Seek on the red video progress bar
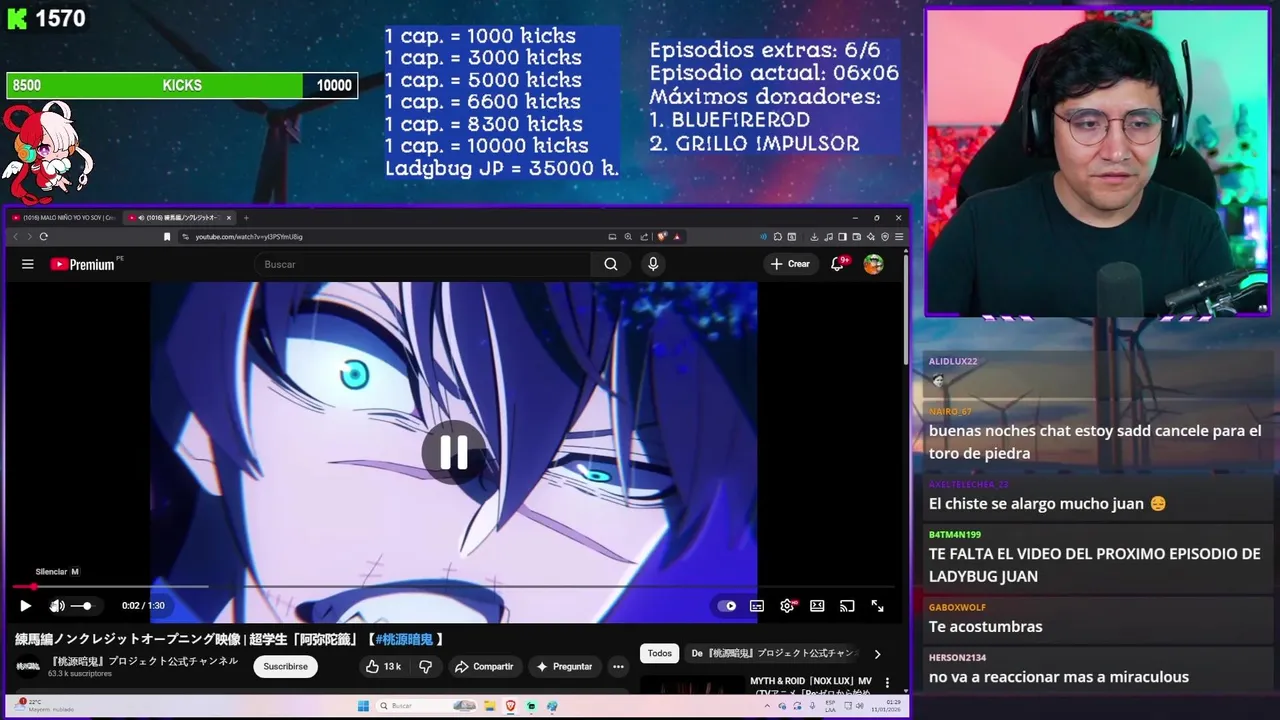 [x=453, y=587]
